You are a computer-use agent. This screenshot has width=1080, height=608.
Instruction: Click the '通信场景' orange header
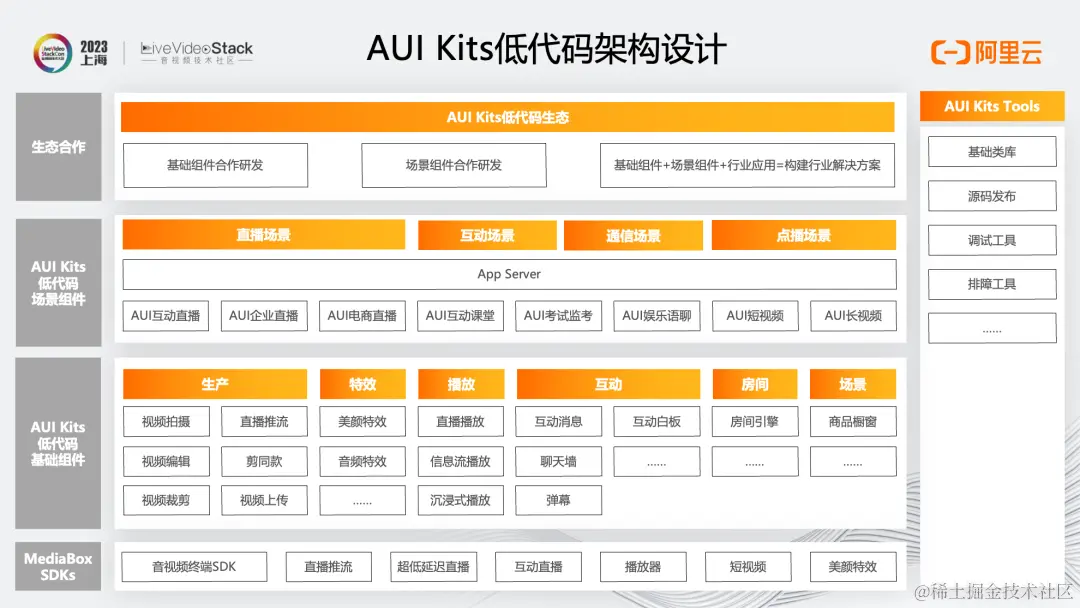(633, 235)
